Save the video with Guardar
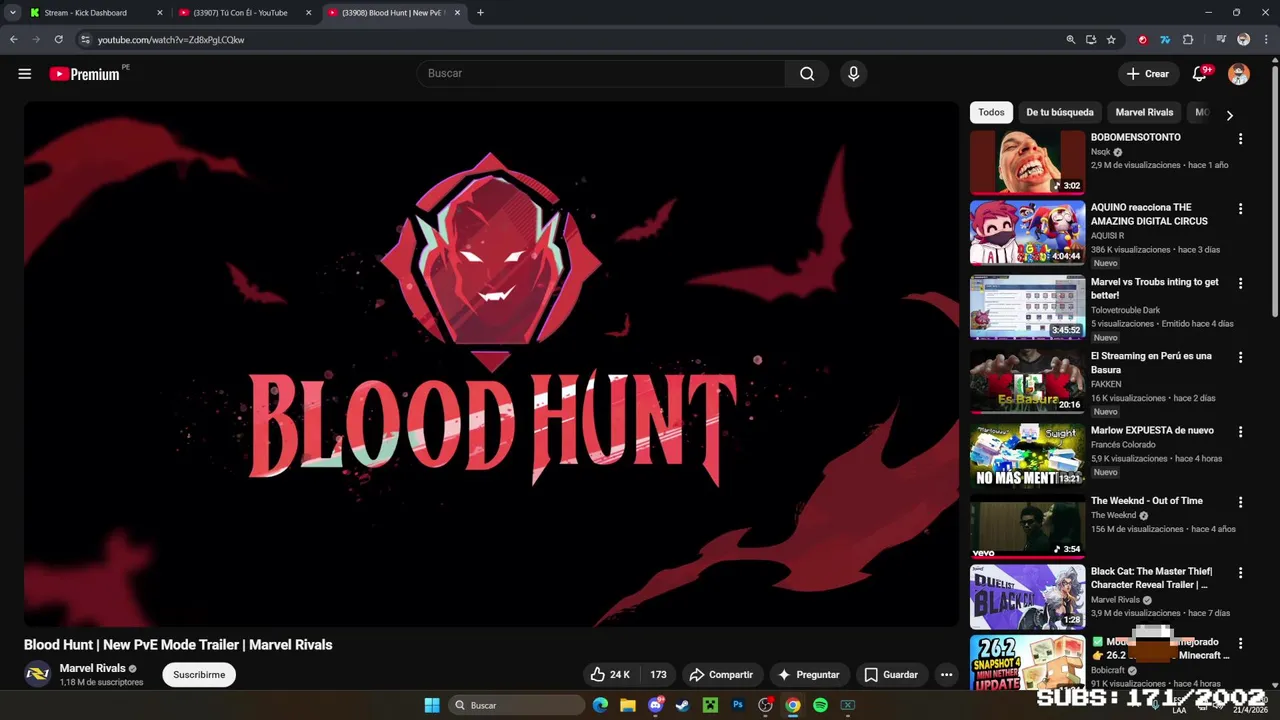Image resolution: width=1280 pixels, height=720 pixels. (x=891, y=675)
